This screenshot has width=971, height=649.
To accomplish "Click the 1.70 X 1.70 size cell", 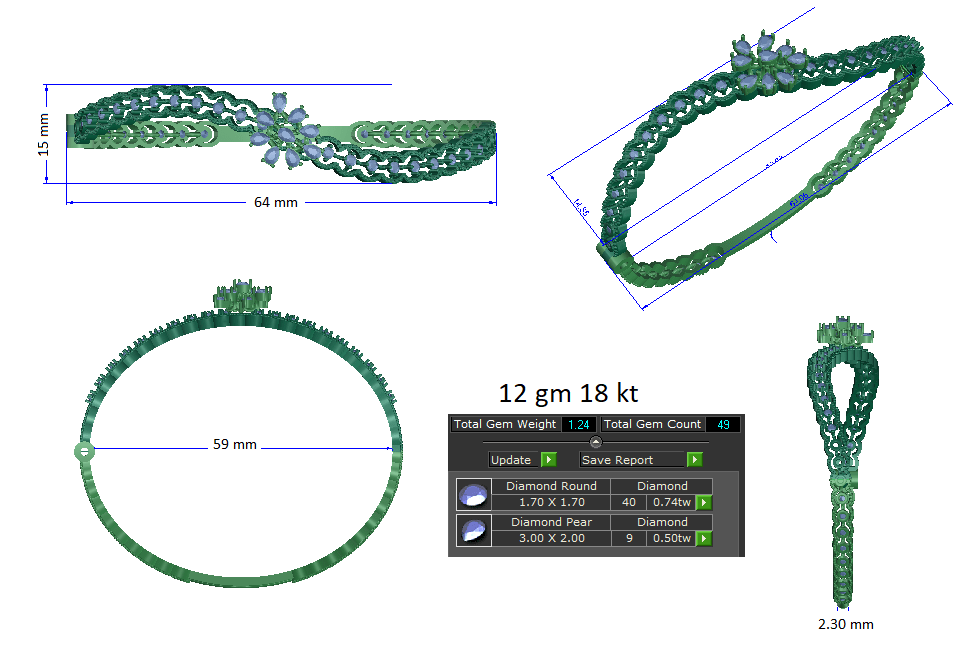I will point(551,503).
